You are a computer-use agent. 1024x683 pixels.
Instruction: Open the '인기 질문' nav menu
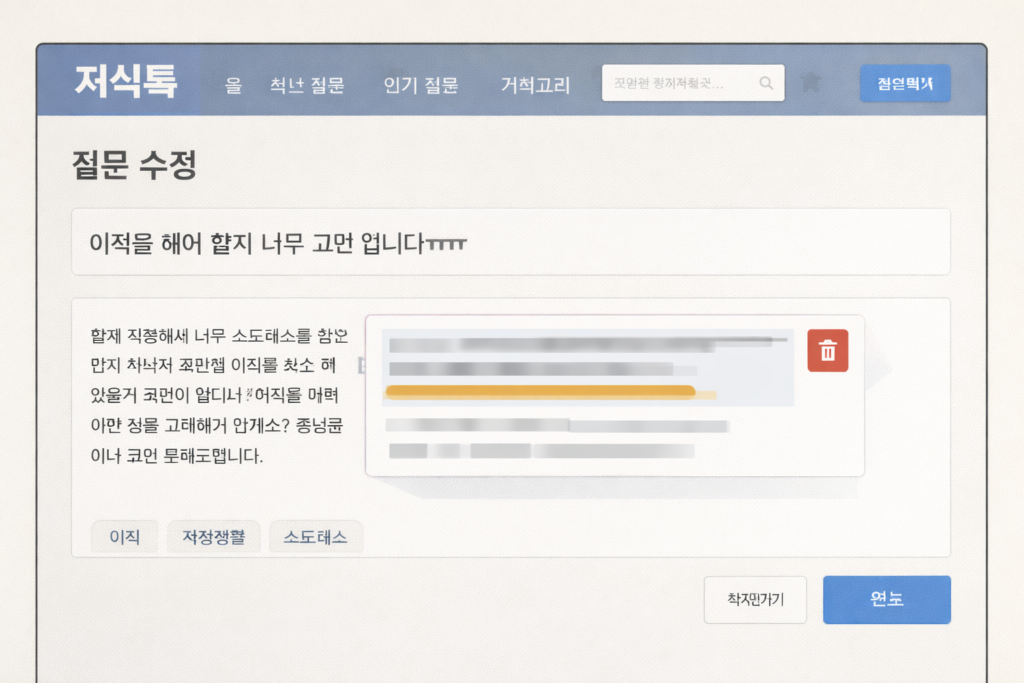tap(420, 85)
